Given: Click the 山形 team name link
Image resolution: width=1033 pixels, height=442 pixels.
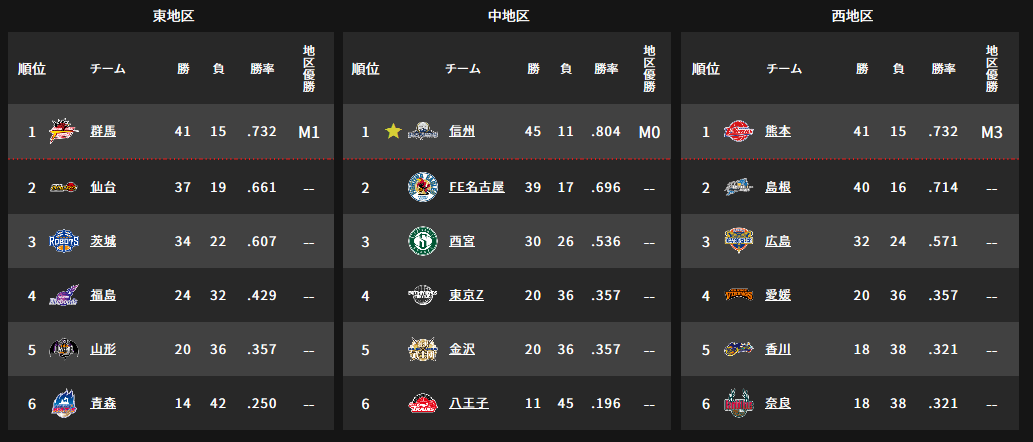Looking at the screenshot, I should click(103, 349).
